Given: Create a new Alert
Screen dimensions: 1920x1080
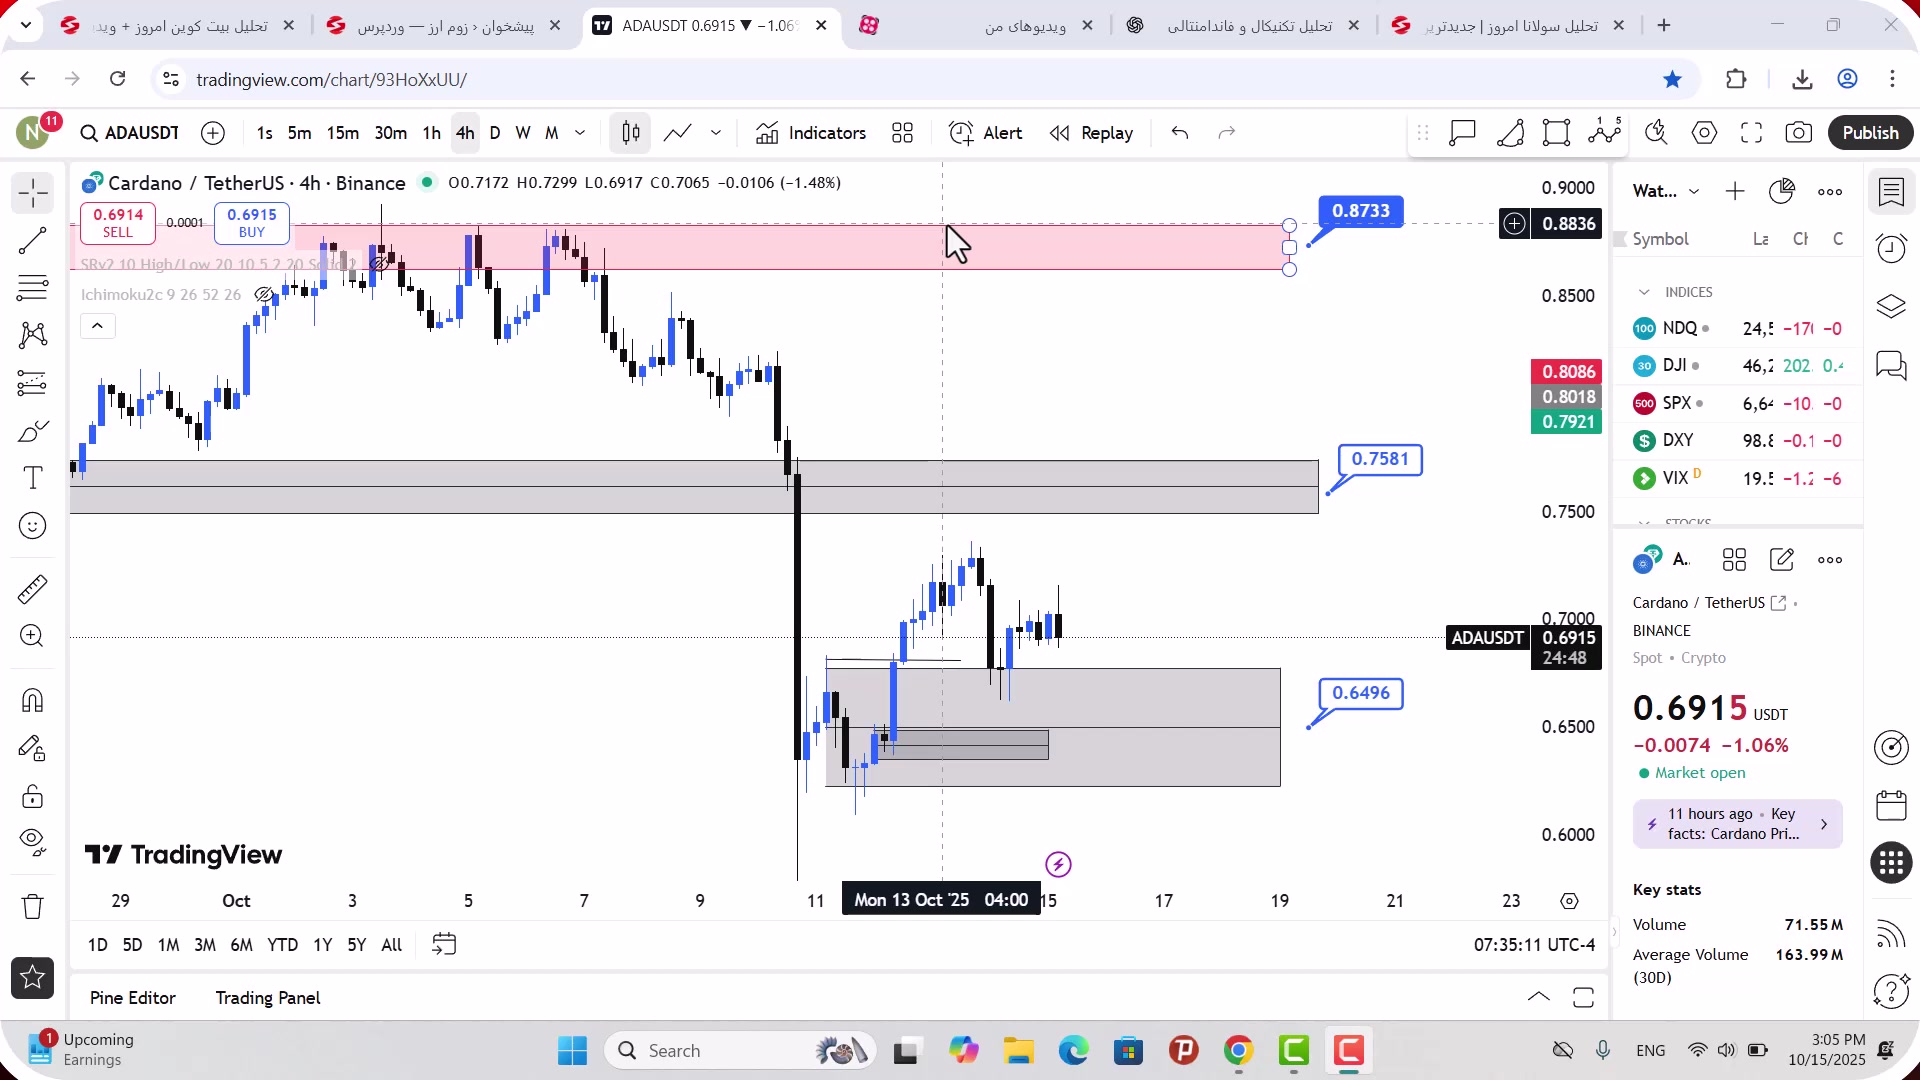Looking at the screenshot, I should 985,133.
